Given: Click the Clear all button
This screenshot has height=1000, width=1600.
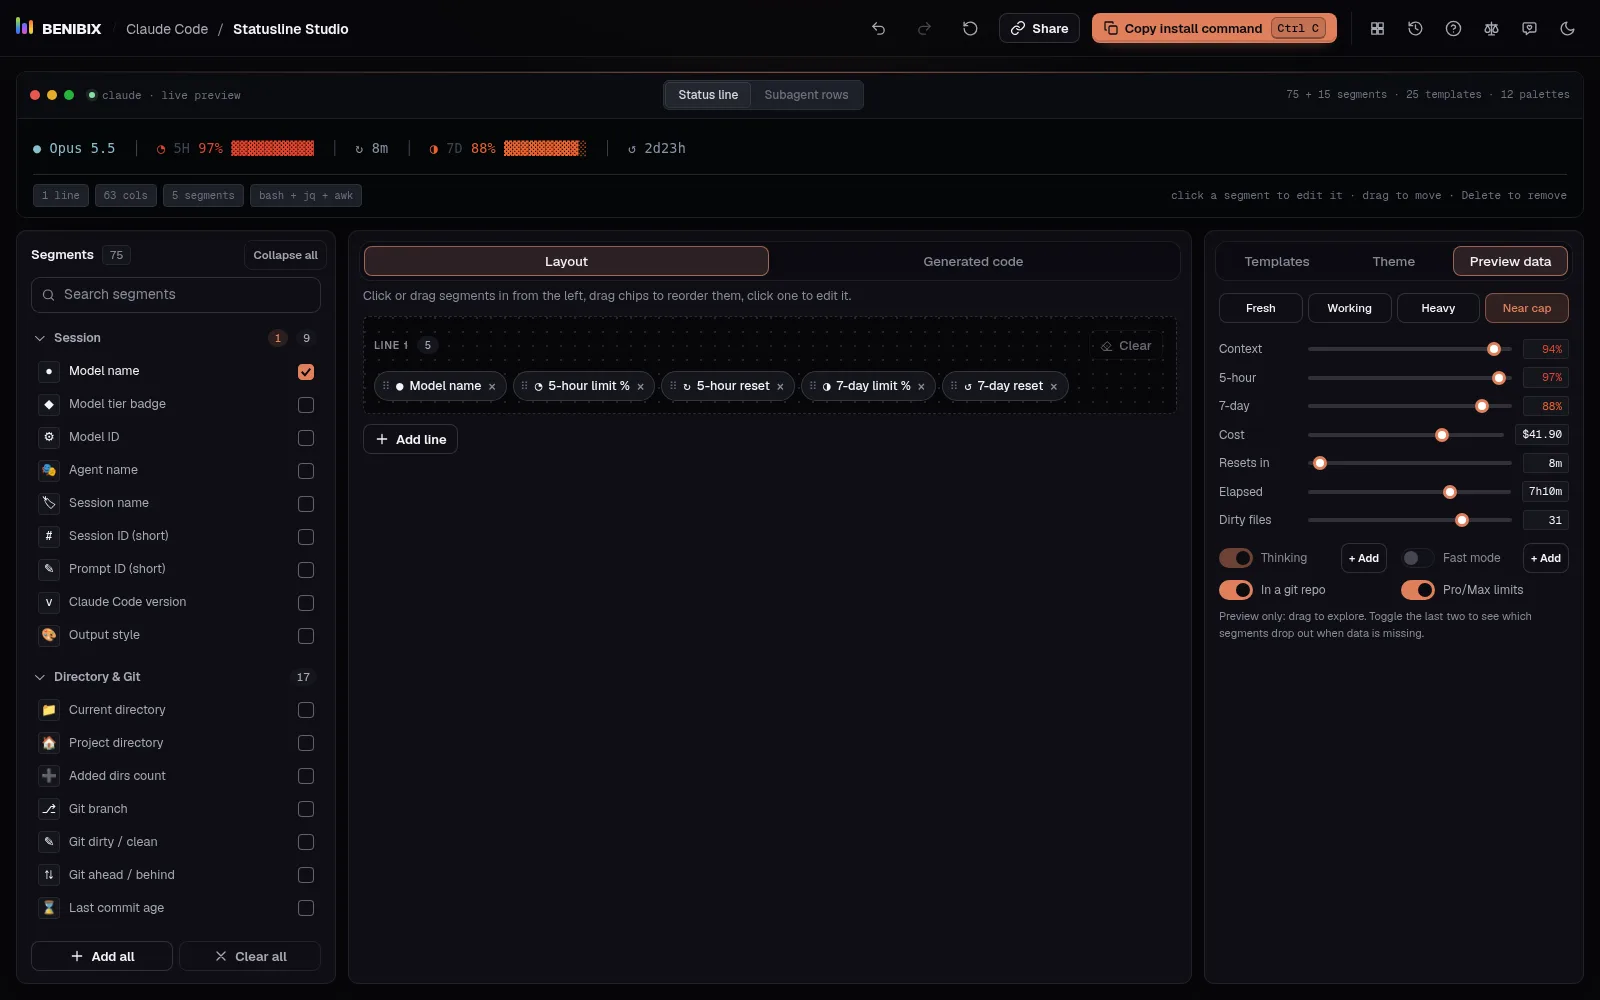Looking at the screenshot, I should pos(250,956).
